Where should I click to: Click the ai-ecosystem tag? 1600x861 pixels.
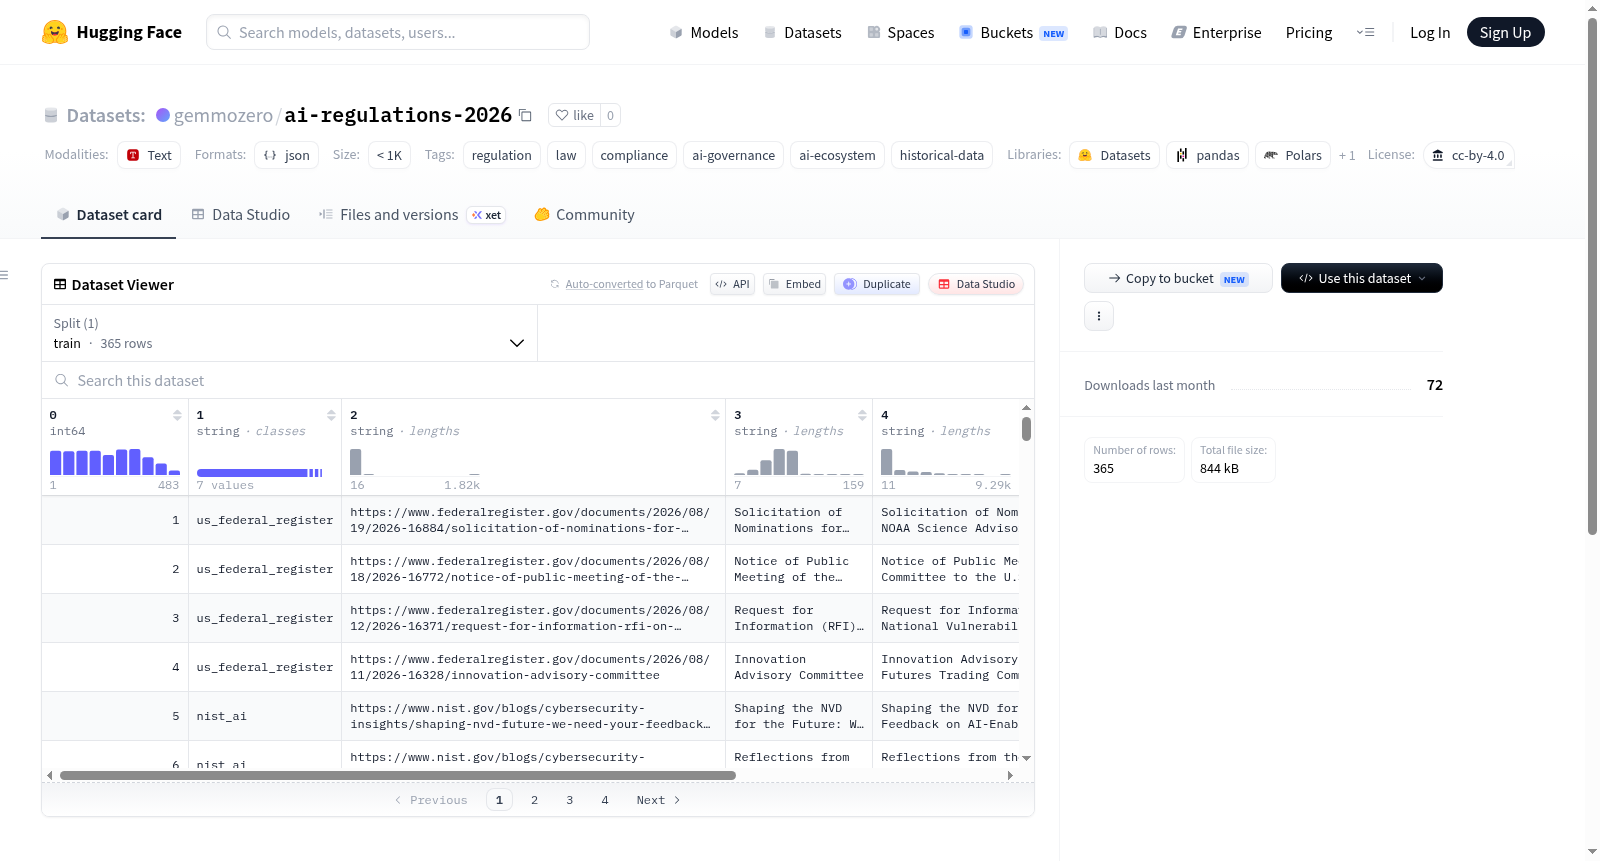point(837,155)
